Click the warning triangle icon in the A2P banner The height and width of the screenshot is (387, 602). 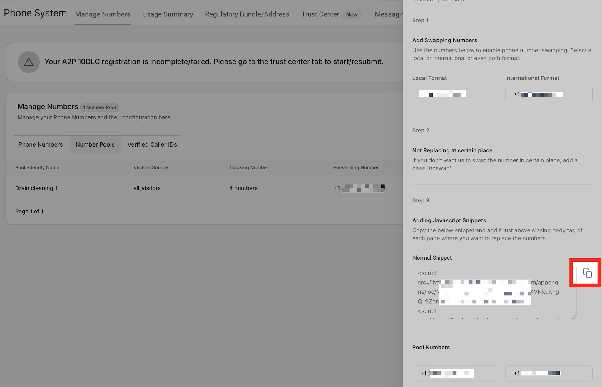click(29, 62)
